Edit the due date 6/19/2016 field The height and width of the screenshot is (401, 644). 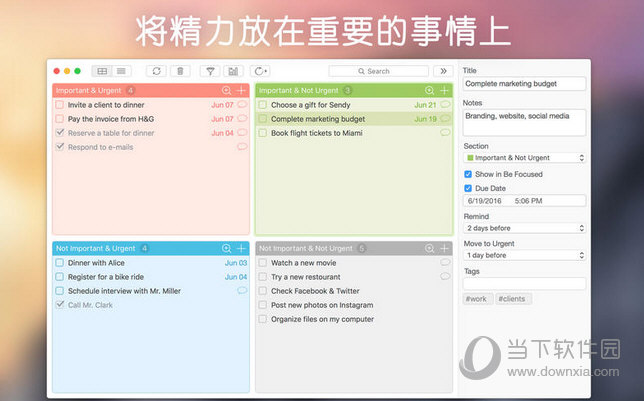524,201
